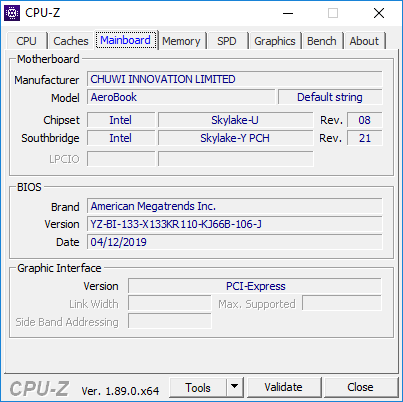
Task: Open the Bench tab
Action: pos(322,41)
